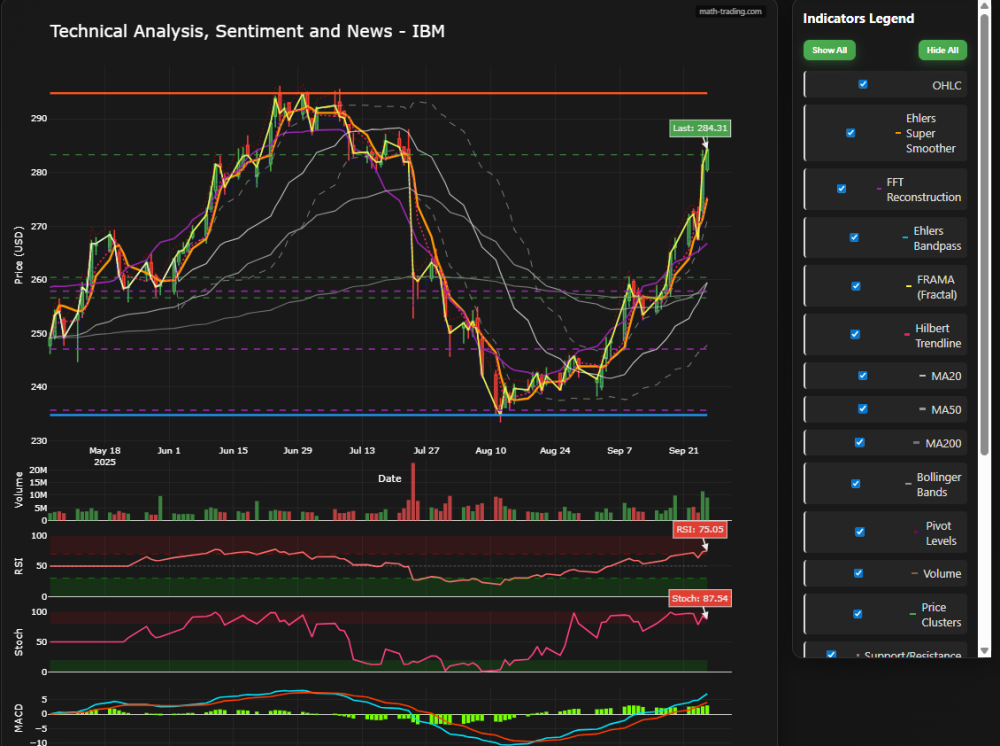
Task: Click the blue support line below the price chart
Action: click(x=378, y=415)
